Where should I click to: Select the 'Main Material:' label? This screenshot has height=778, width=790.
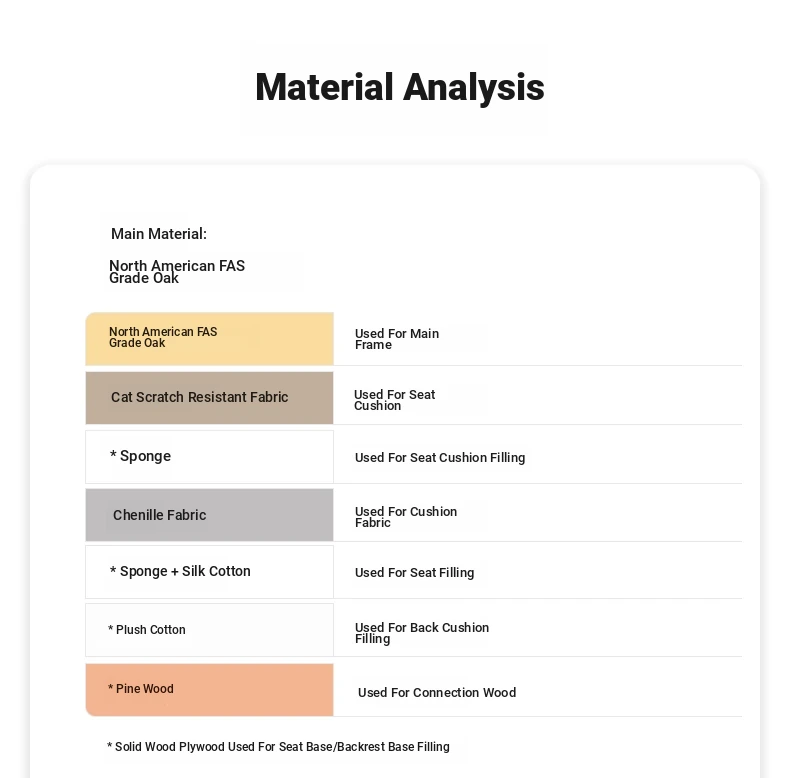coord(159,234)
